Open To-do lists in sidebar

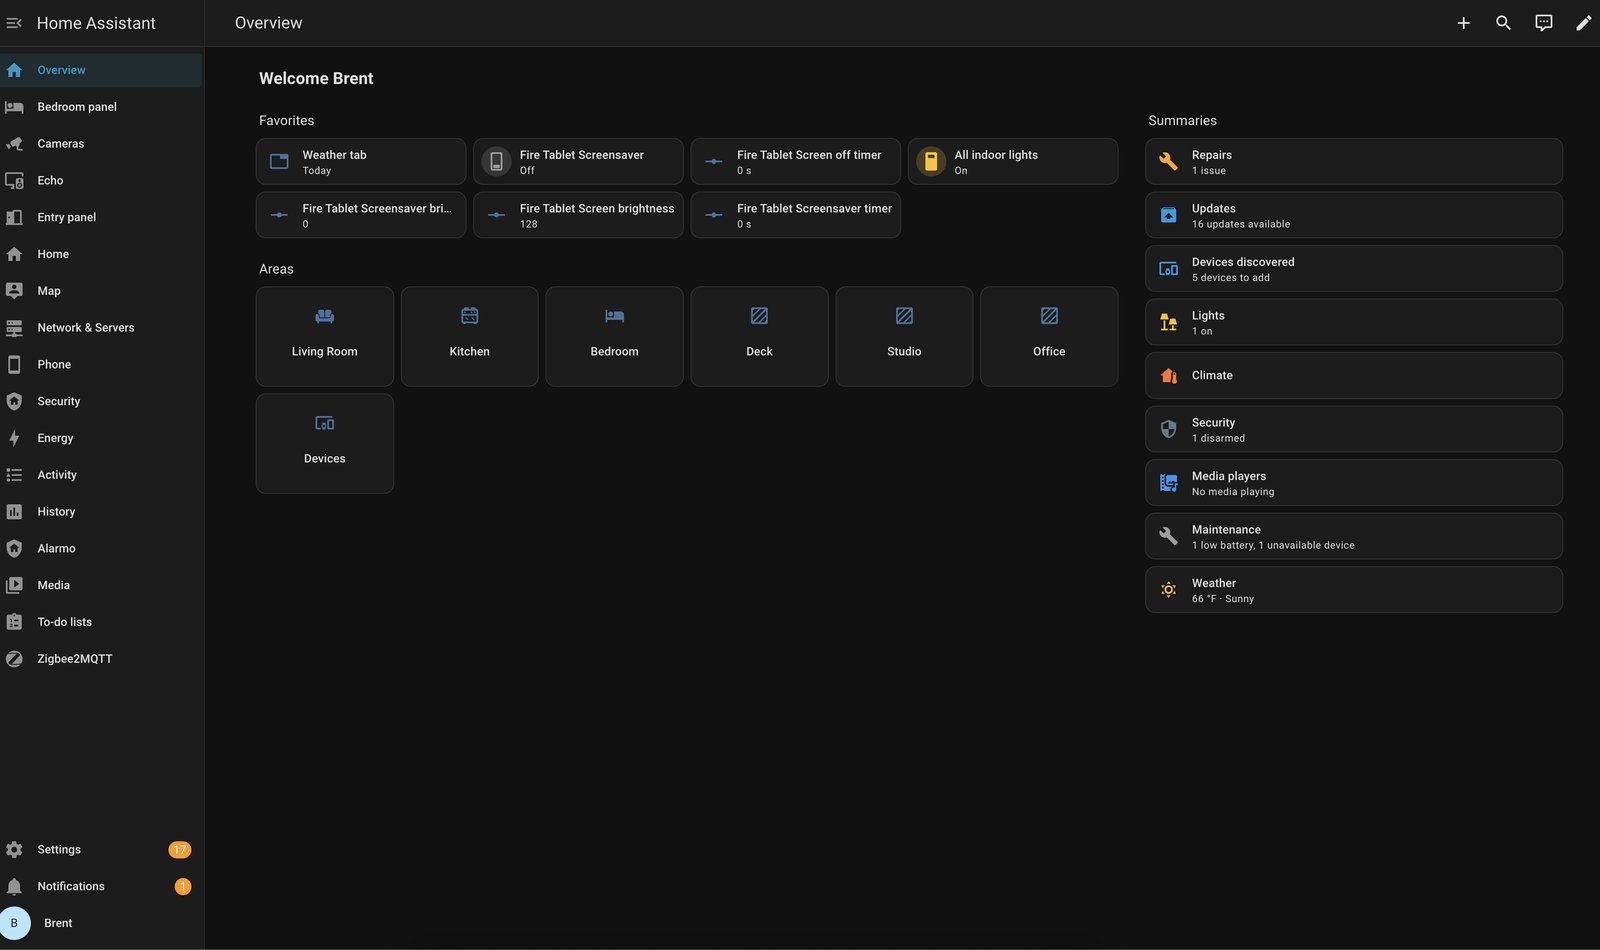pos(101,622)
